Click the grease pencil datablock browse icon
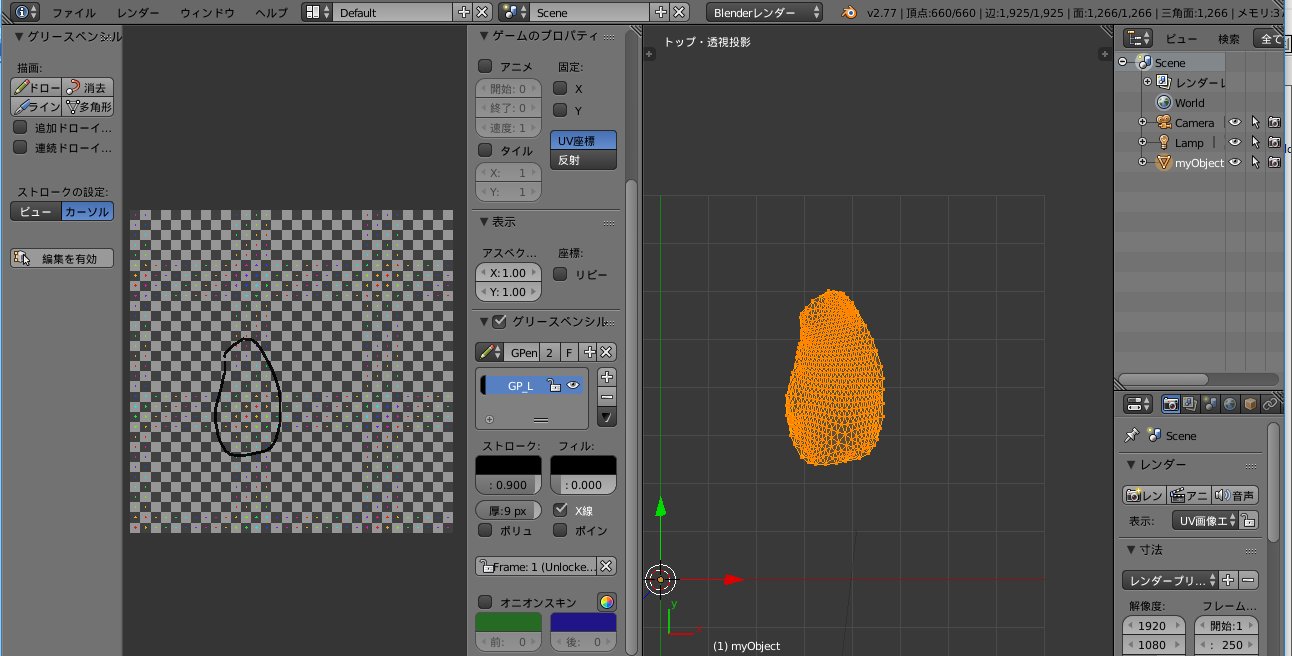1292x656 pixels. click(490, 352)
